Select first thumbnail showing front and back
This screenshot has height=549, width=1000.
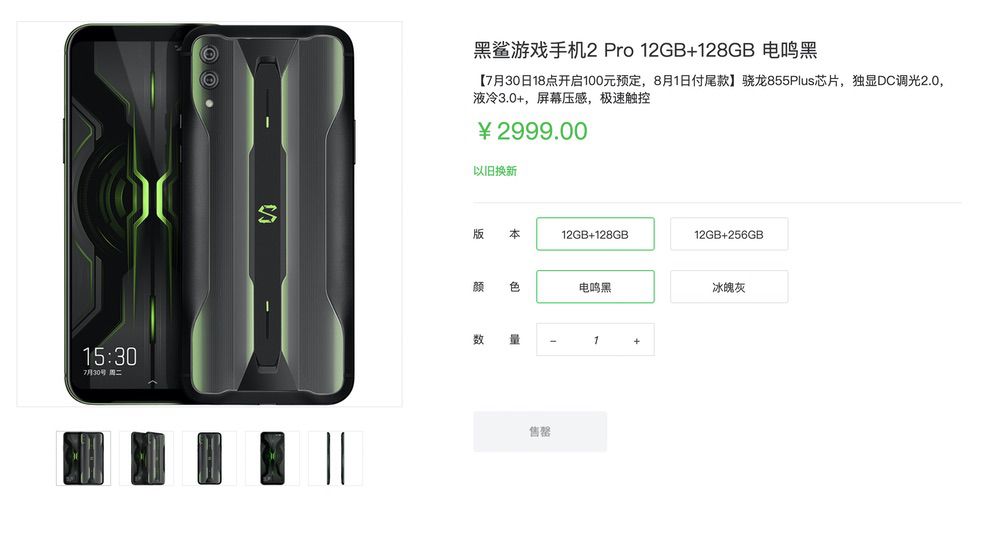click(84, 458)
